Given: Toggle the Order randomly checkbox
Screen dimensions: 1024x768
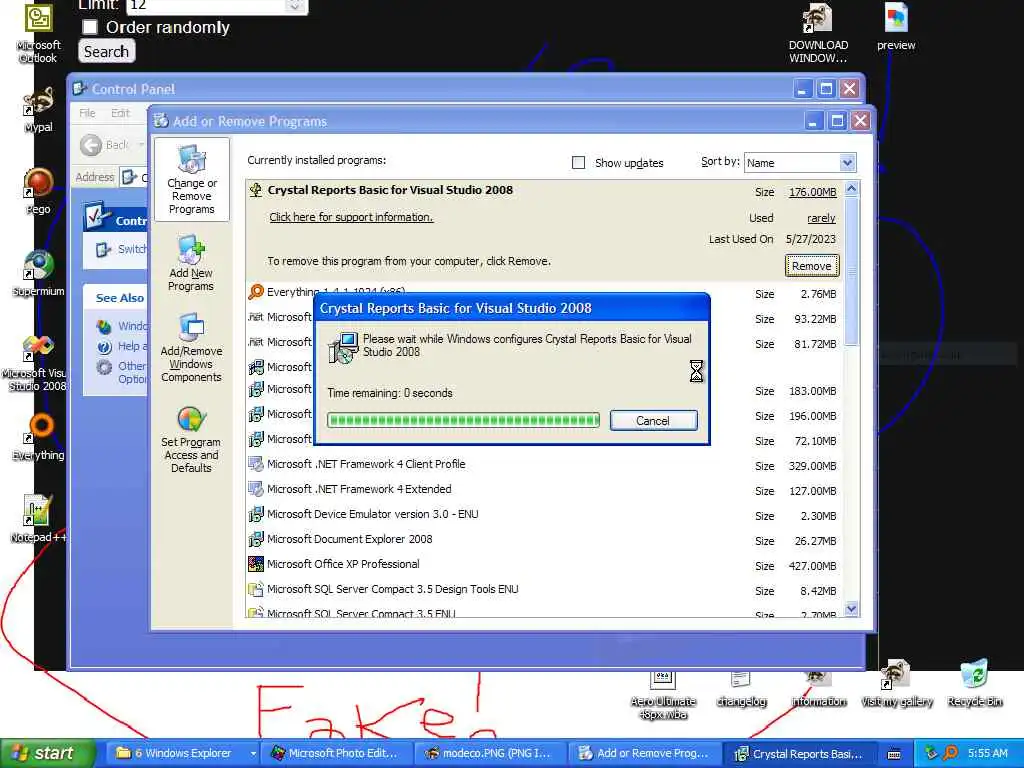Looking at the screenshot, I should click(90, 27).
